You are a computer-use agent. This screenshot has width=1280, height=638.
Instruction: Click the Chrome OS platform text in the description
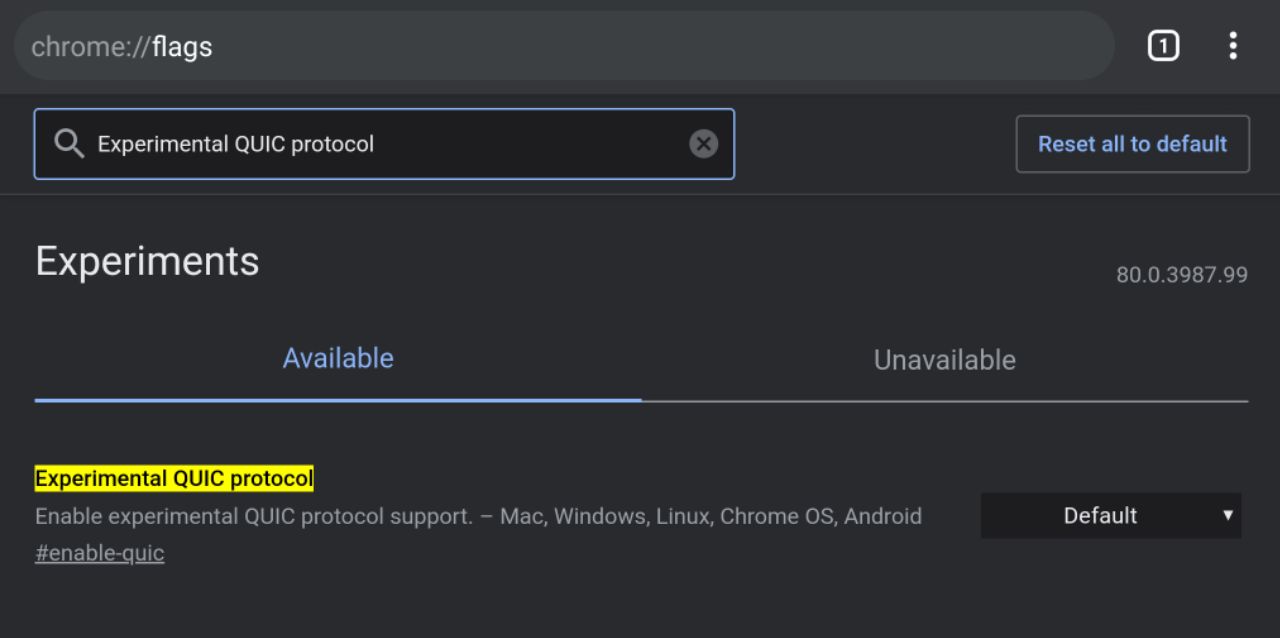click(x=776, y=517)
